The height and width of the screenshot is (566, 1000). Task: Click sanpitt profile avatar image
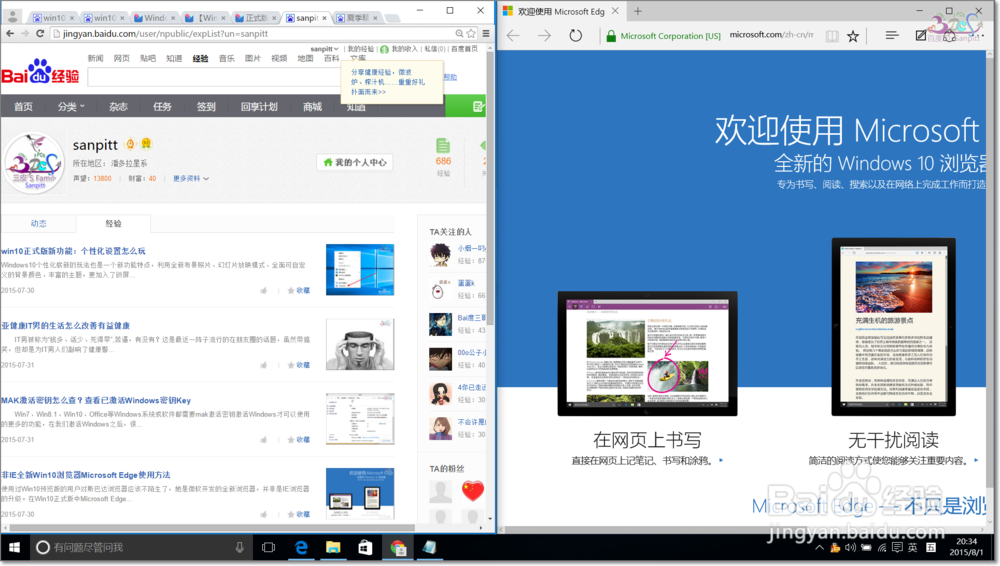pyautogui.click(x=34, y=163)
